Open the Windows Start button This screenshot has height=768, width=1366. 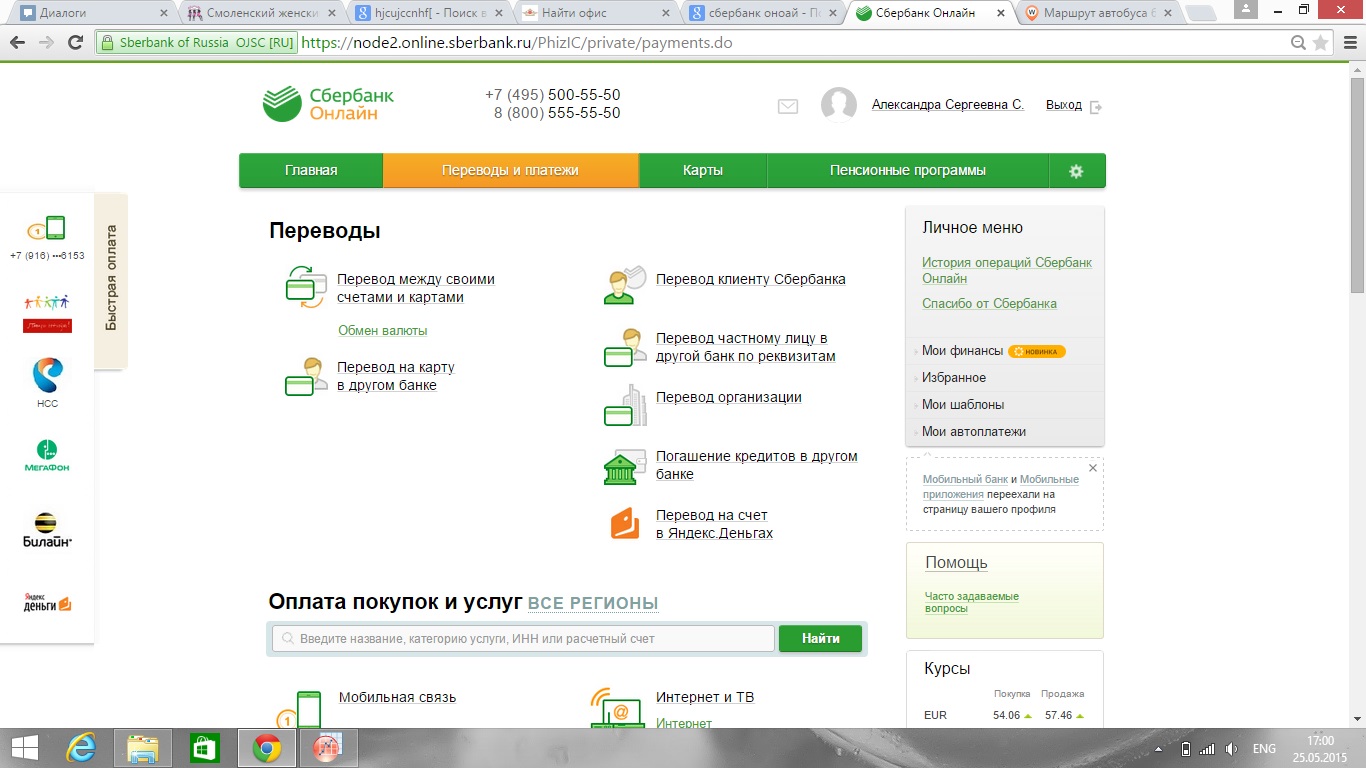pyautogui.click(x=25, y=748)
